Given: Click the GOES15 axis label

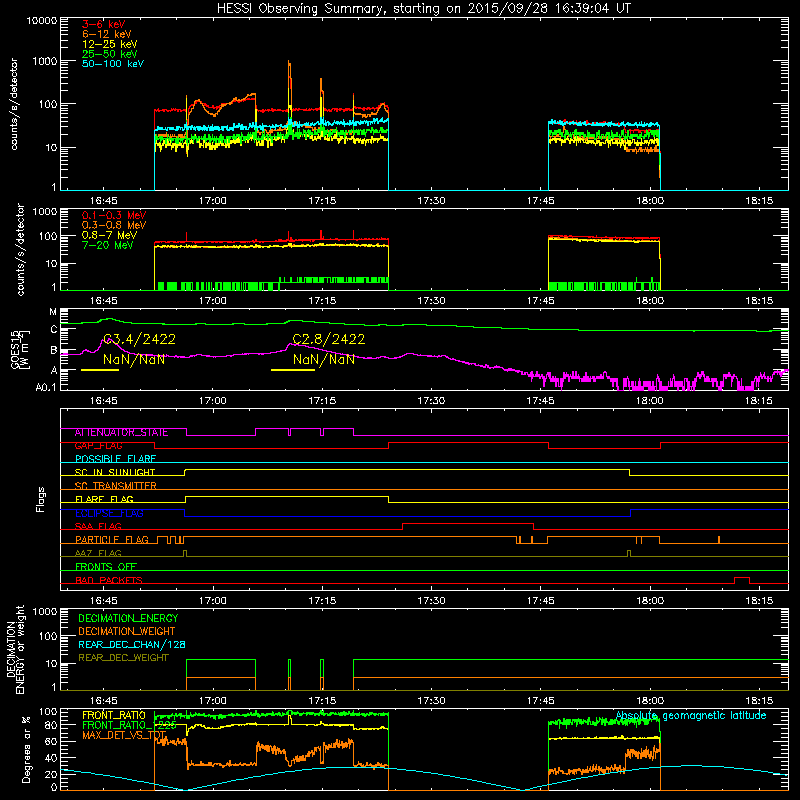Looking at the screenshot, I should point(16,349).
